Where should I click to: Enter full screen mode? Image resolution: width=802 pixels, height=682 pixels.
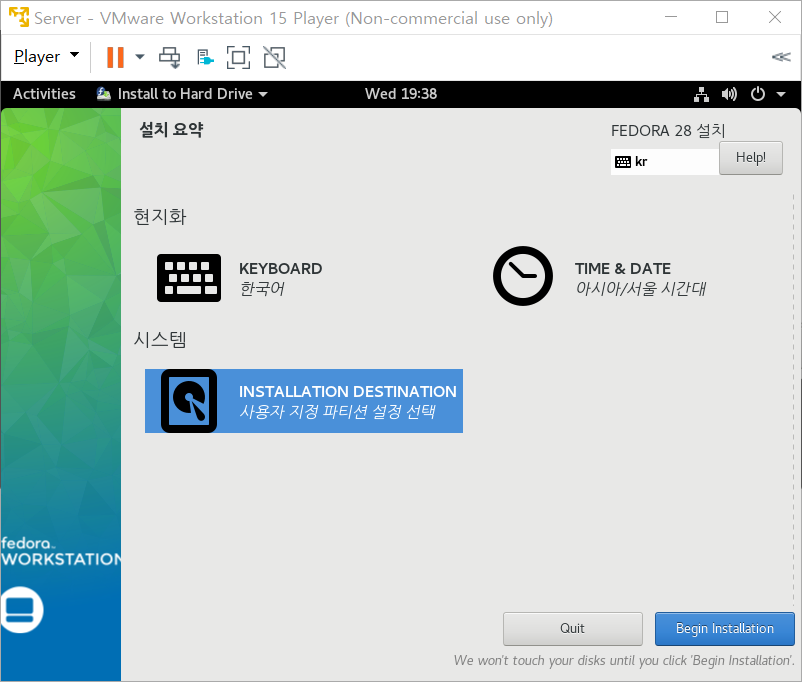click(238, 57)
